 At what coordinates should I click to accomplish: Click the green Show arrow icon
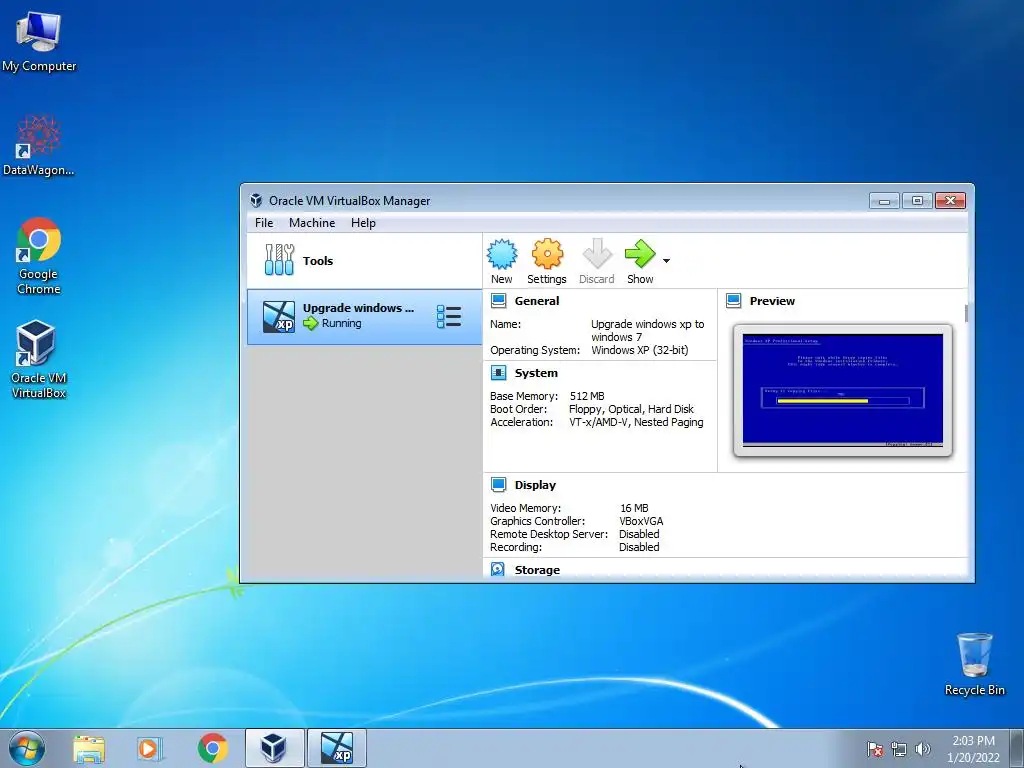click(640, 253)
